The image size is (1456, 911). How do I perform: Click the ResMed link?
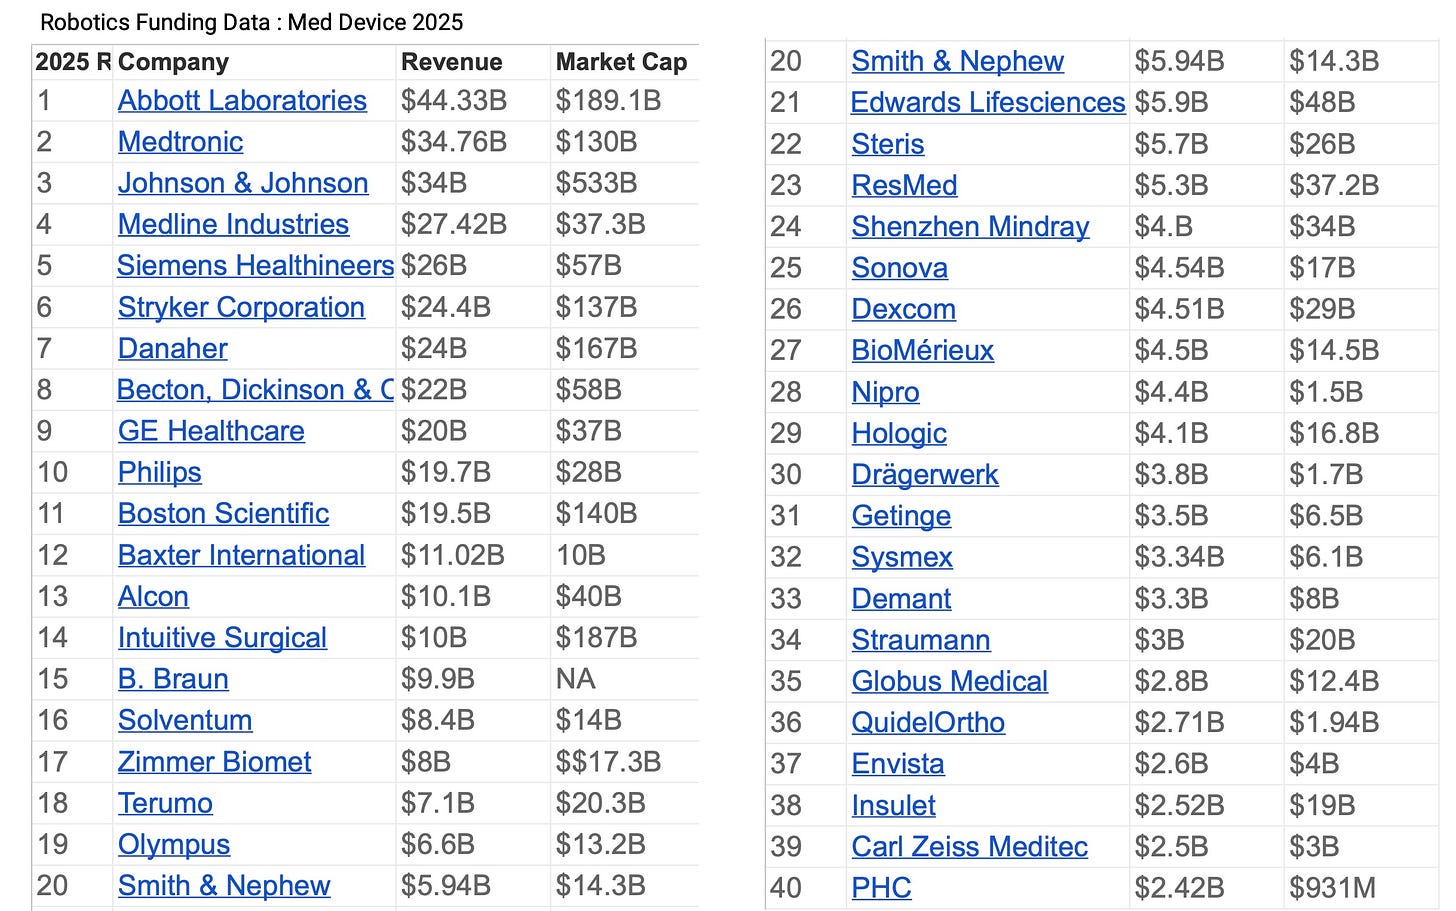[x=904, y=186]
